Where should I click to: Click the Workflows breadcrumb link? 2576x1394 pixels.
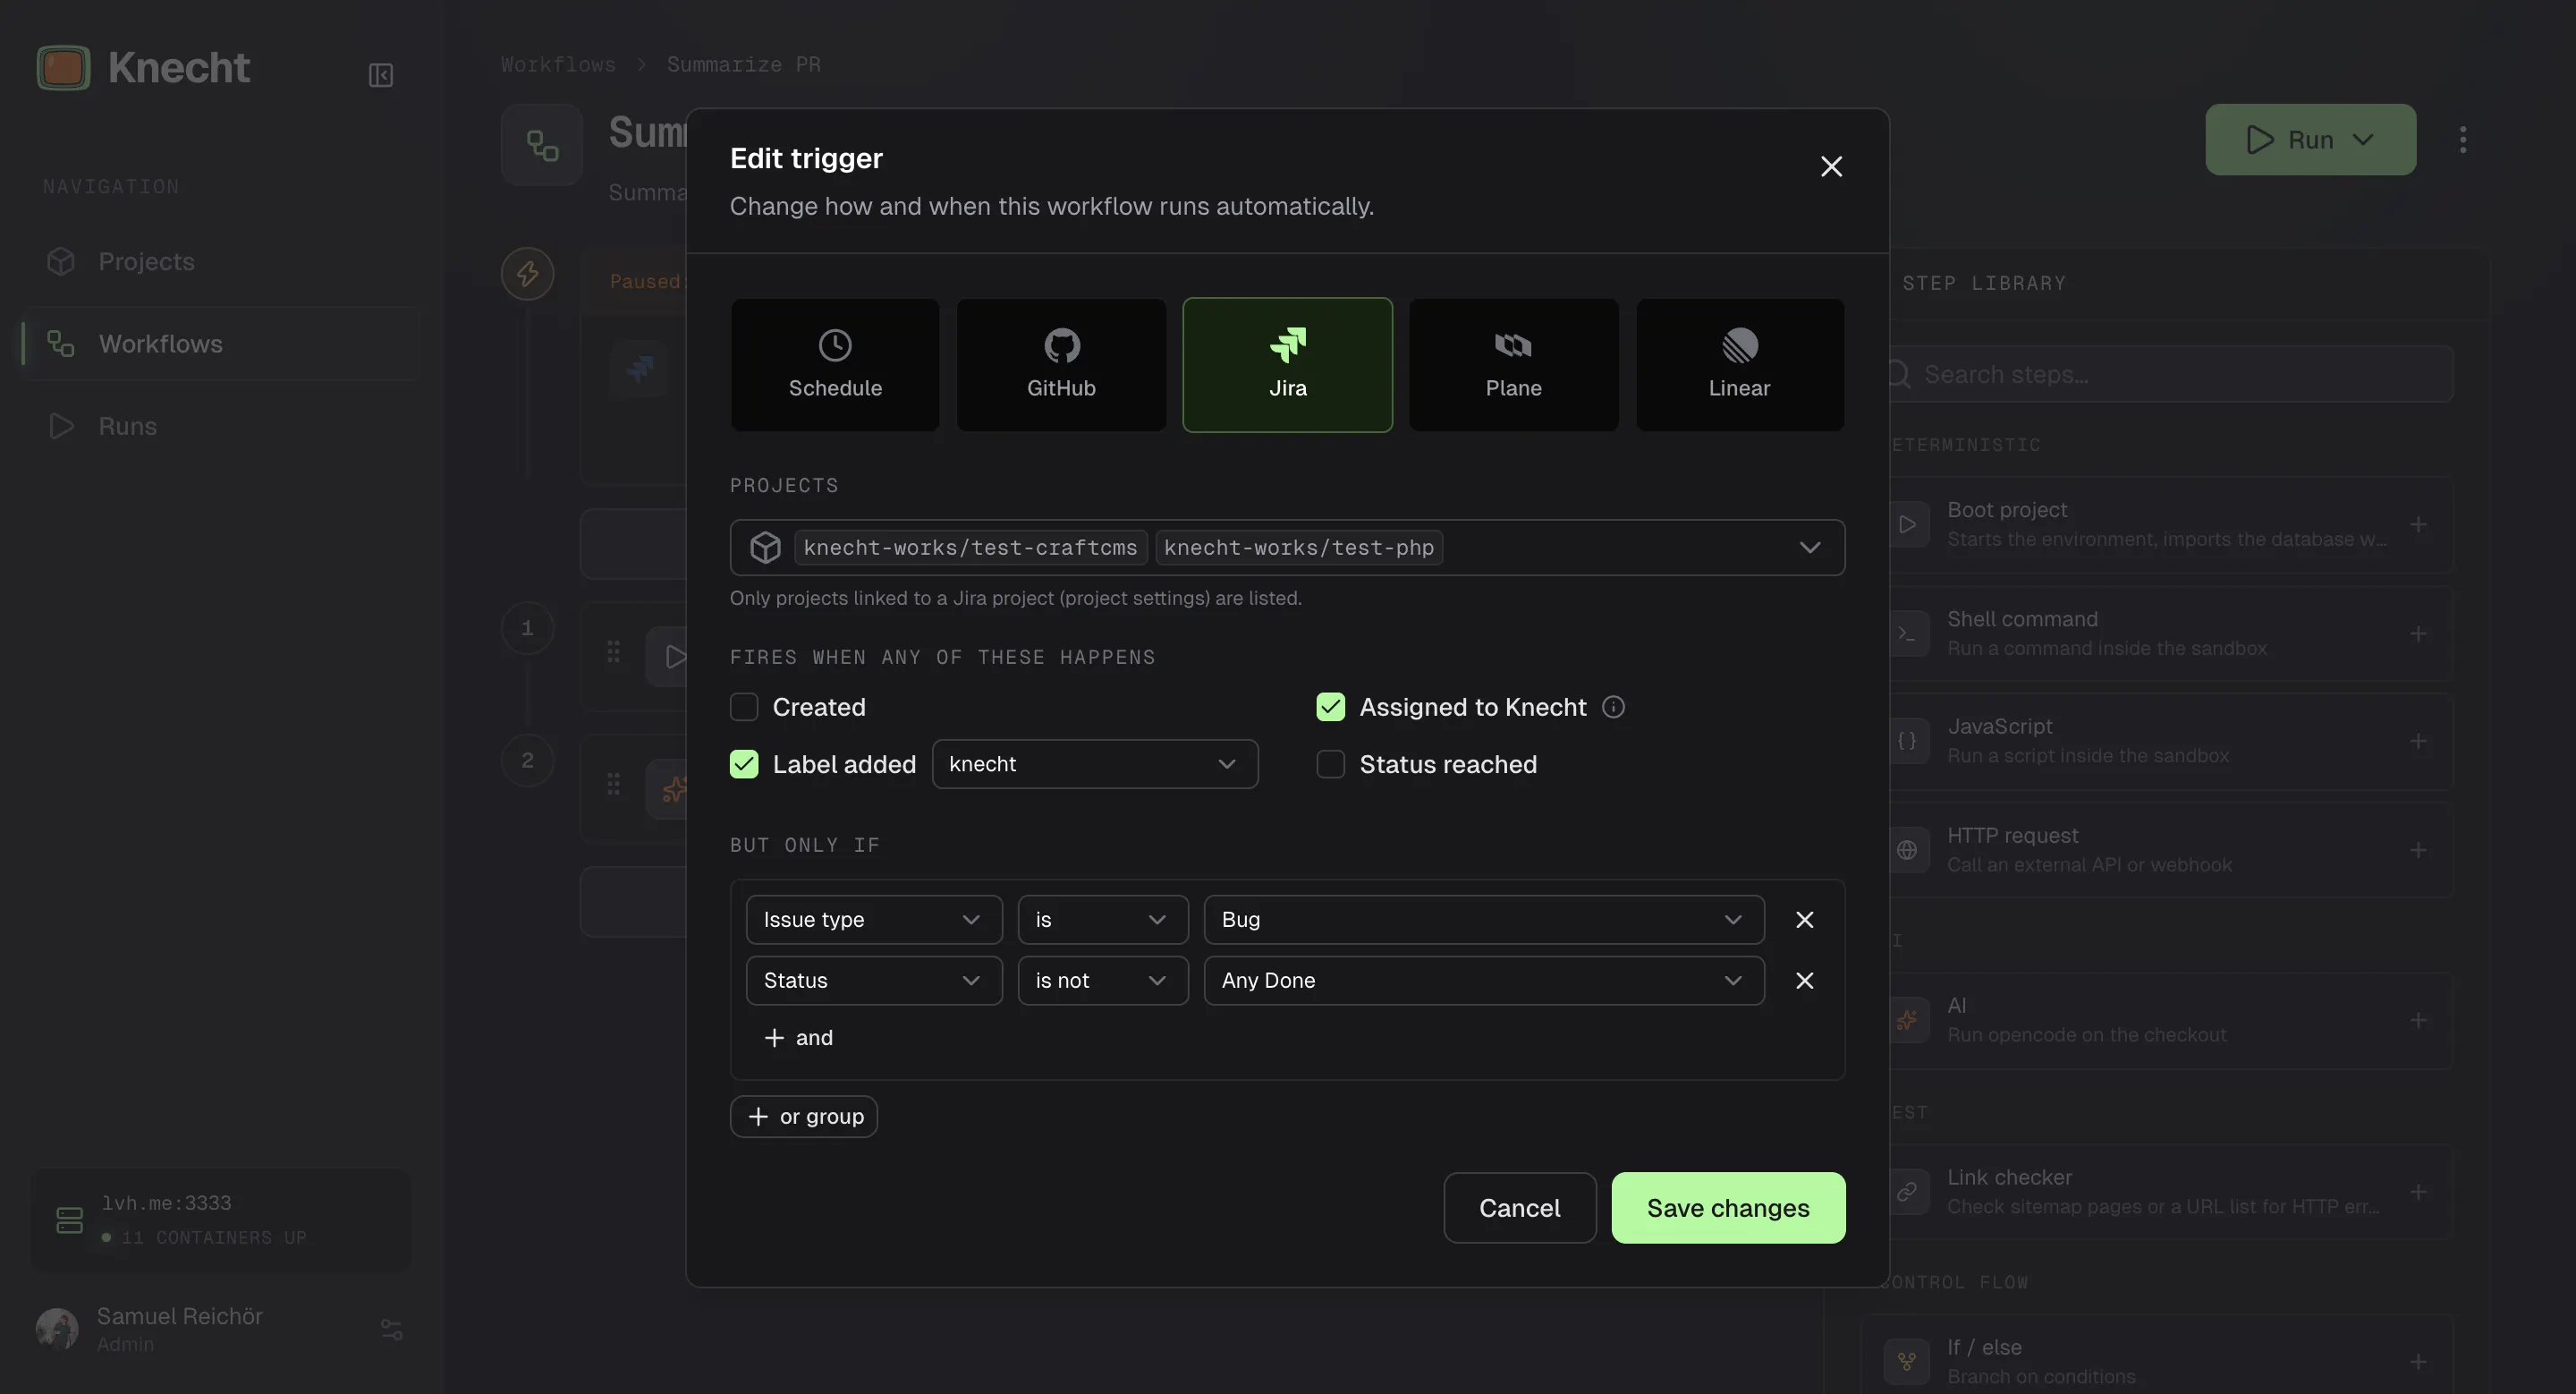point(558,64)
